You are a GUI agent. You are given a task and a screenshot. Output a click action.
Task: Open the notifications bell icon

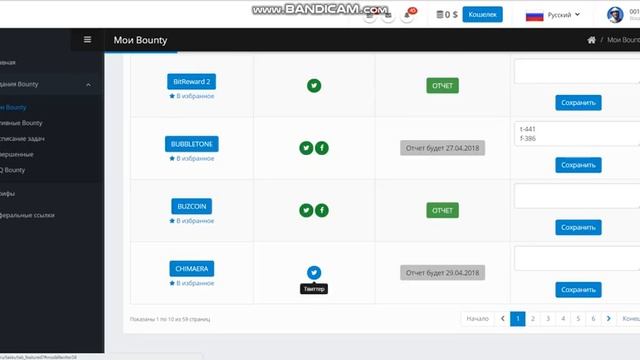pos(407,15)
